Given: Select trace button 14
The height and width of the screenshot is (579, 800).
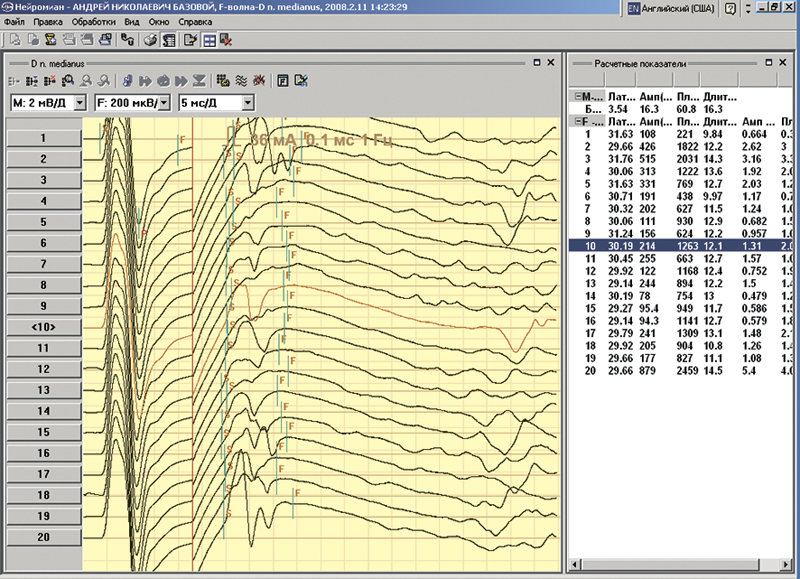Looking at the screenshot, I should point(43,411).
